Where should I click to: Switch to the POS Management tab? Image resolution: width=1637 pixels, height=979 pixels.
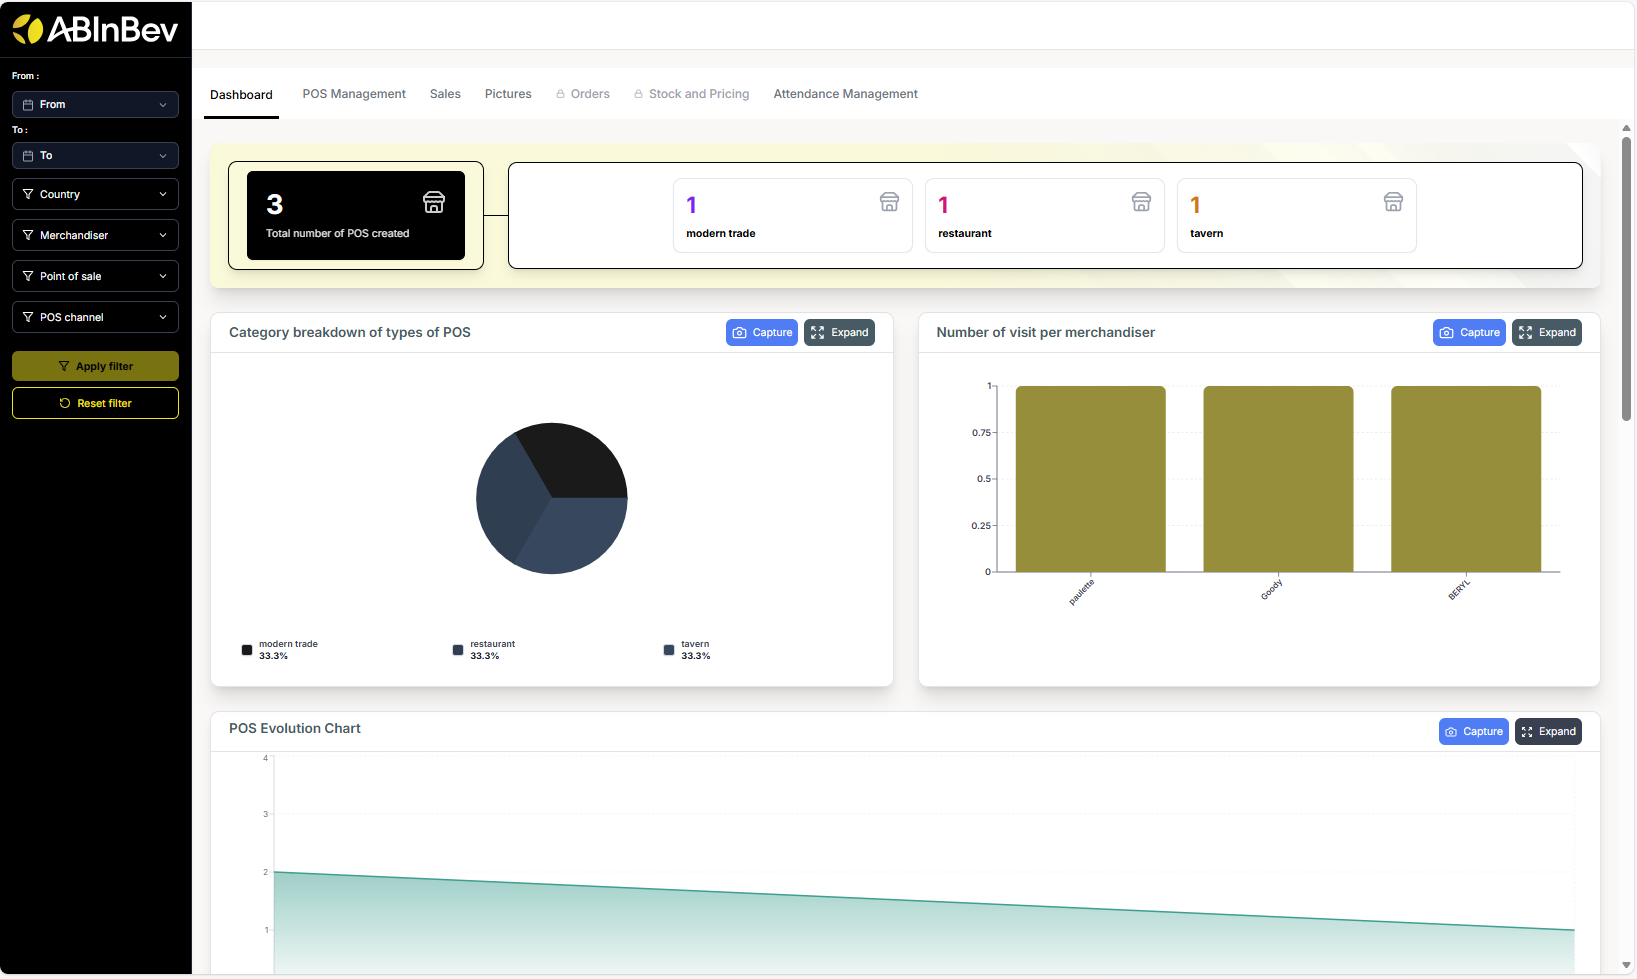(354, 94)
